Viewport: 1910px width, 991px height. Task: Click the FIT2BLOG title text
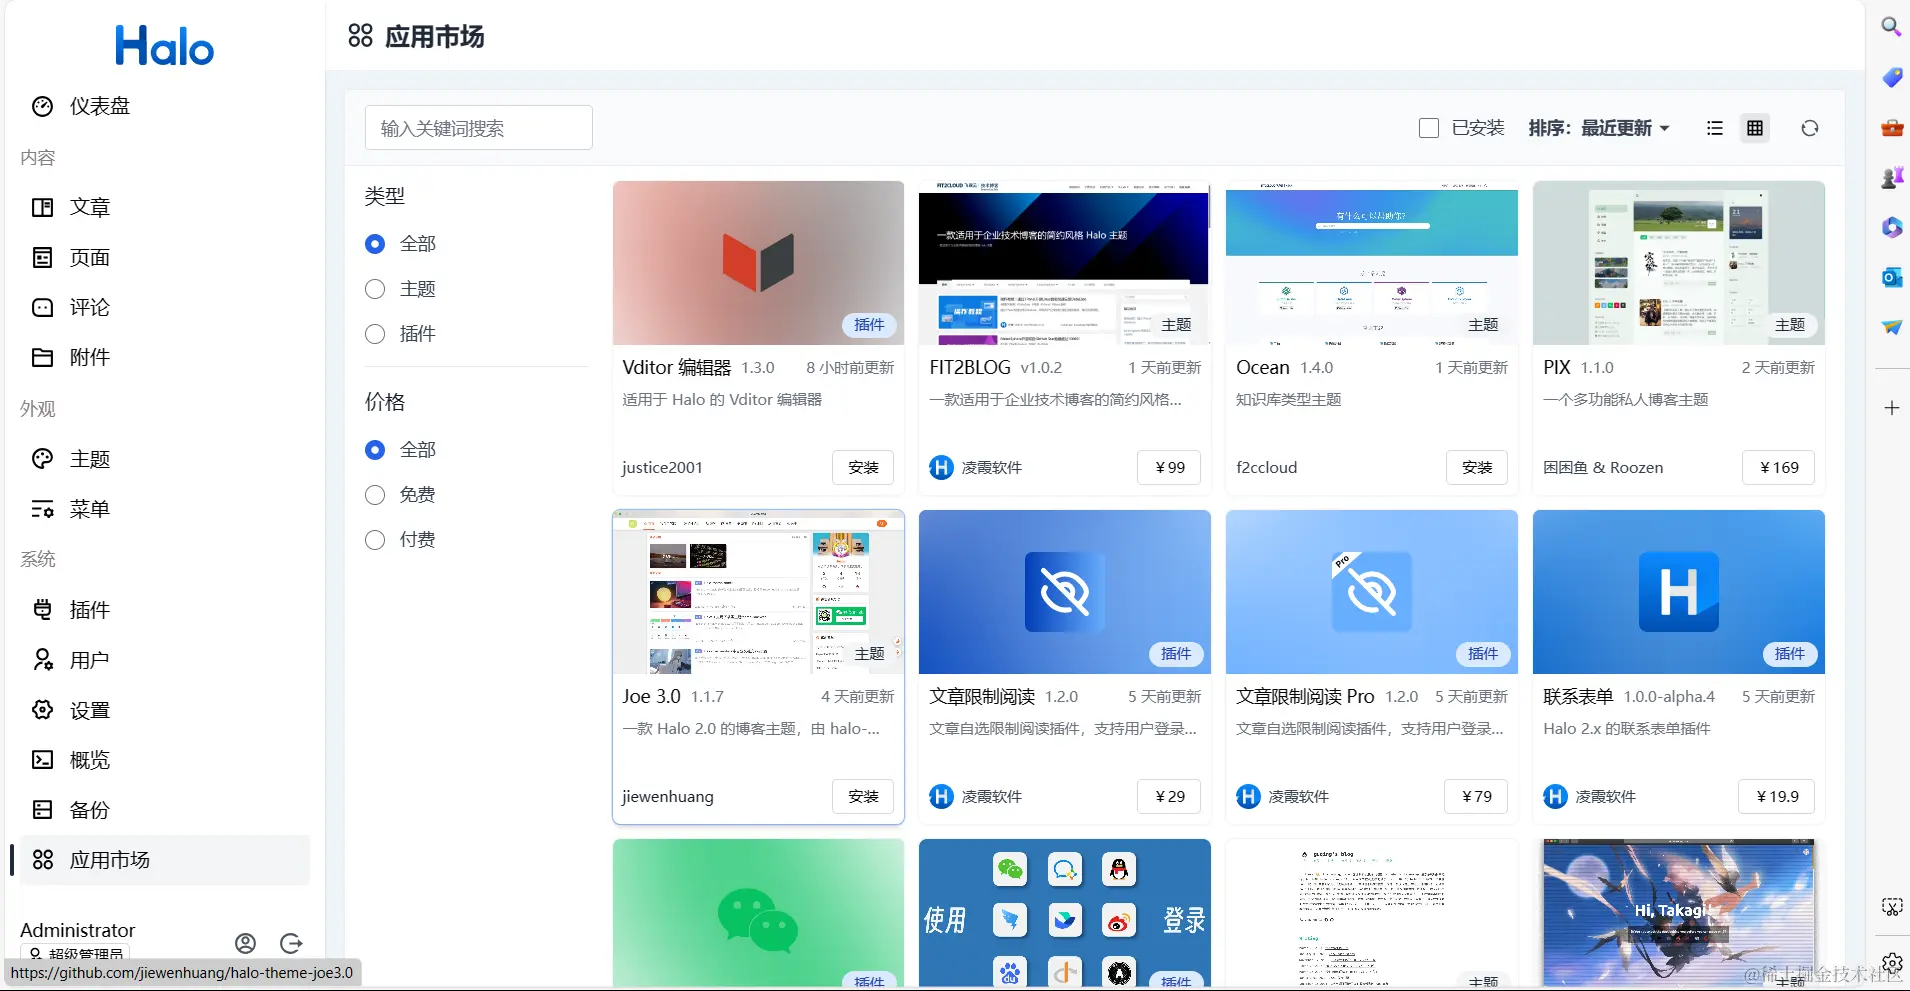coord(970,367)
